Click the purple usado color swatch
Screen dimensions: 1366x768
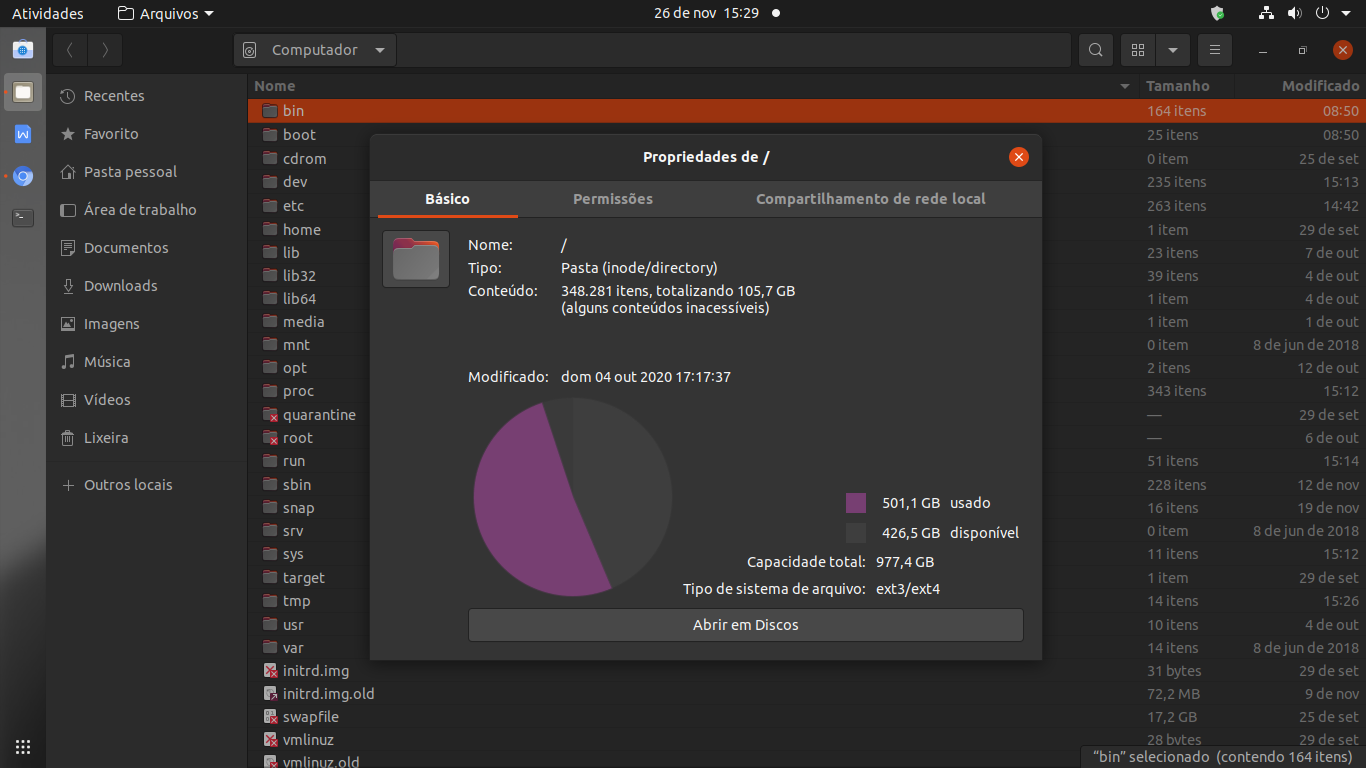click(855, 503)
